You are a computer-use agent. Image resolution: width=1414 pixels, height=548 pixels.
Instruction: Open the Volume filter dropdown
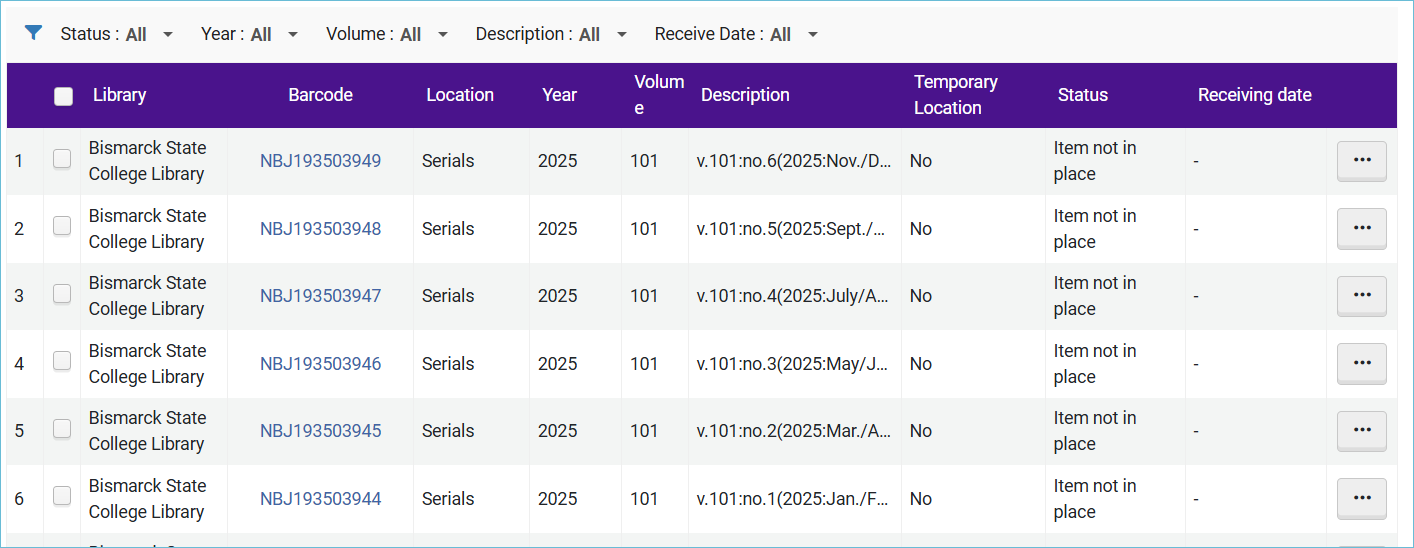[387, 34]
